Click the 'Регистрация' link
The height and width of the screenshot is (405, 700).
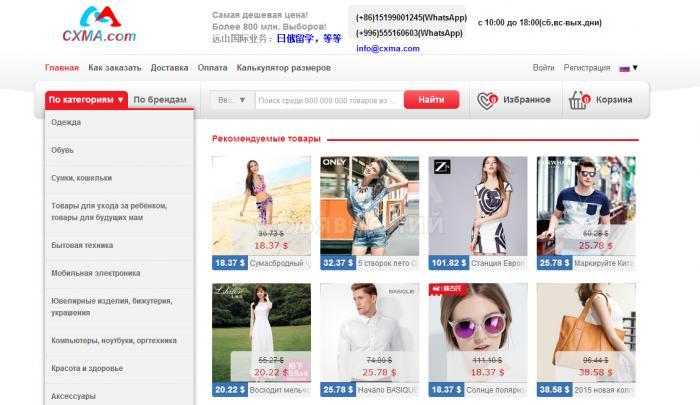pos(586,68)
